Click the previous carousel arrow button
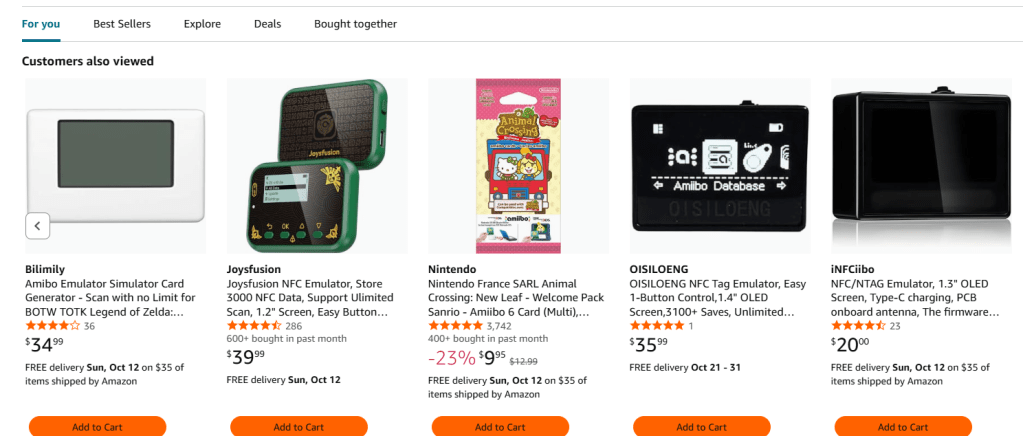 click(x=37, y=226)
